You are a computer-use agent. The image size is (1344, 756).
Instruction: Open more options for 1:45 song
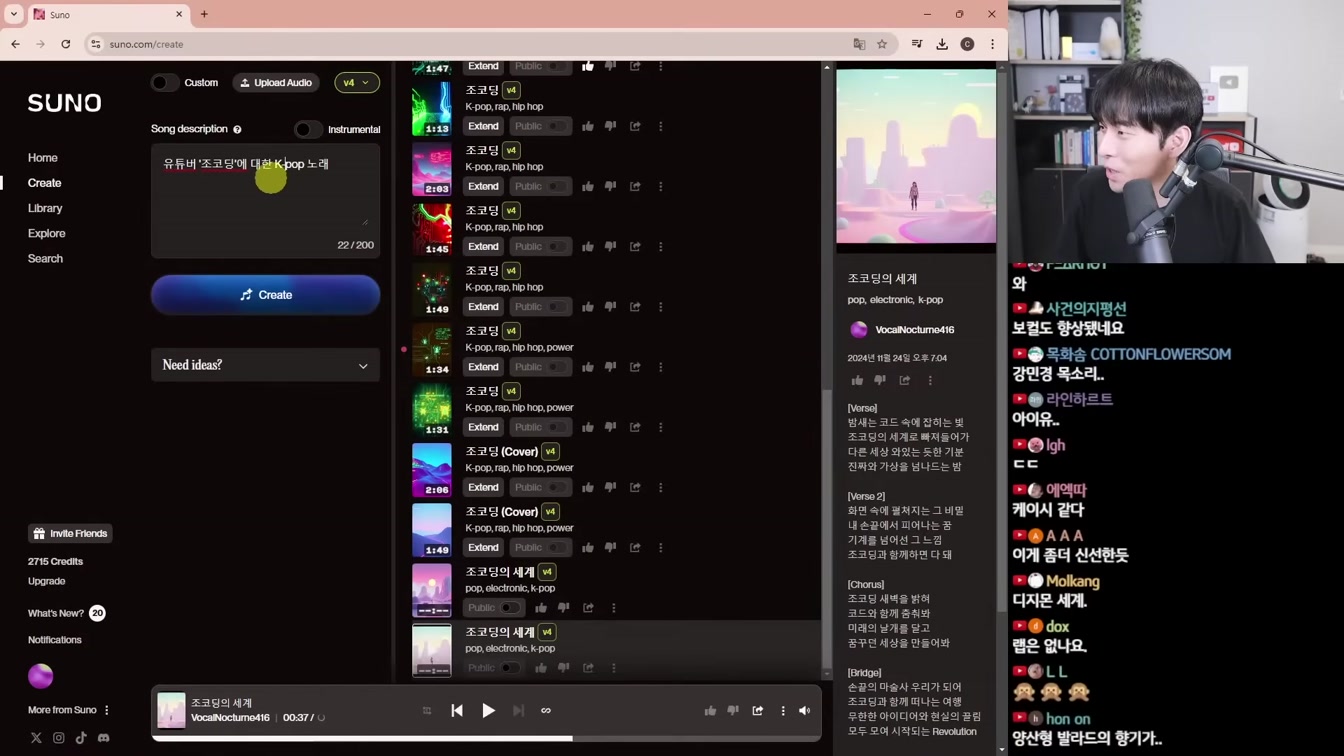click(x=661, y=246)
